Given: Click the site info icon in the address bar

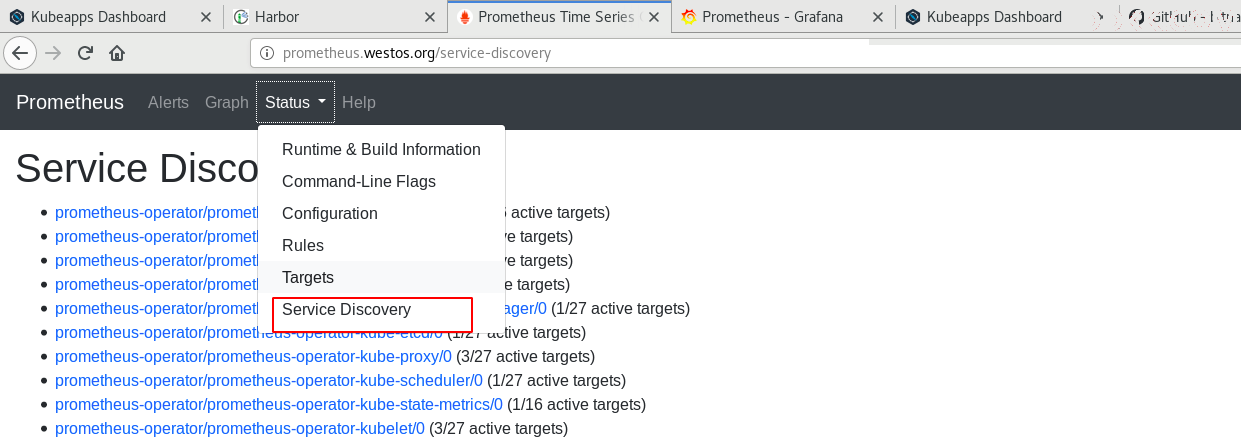Looking at the screenshot, I should pyautogui.click(x=267, y=53).
